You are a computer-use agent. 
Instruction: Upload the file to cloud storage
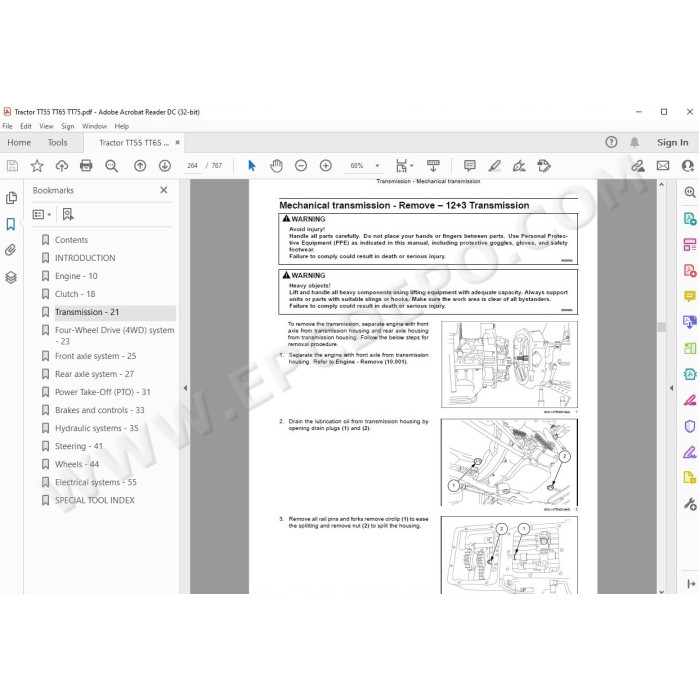pos(62,166)
